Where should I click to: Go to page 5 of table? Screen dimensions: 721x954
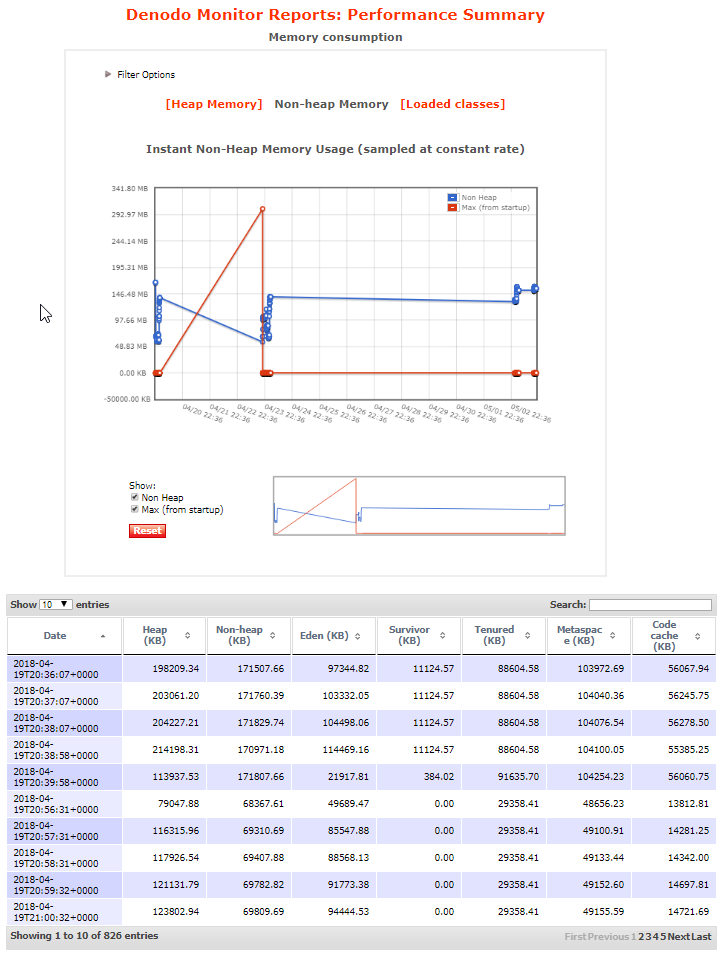point(663,936)
